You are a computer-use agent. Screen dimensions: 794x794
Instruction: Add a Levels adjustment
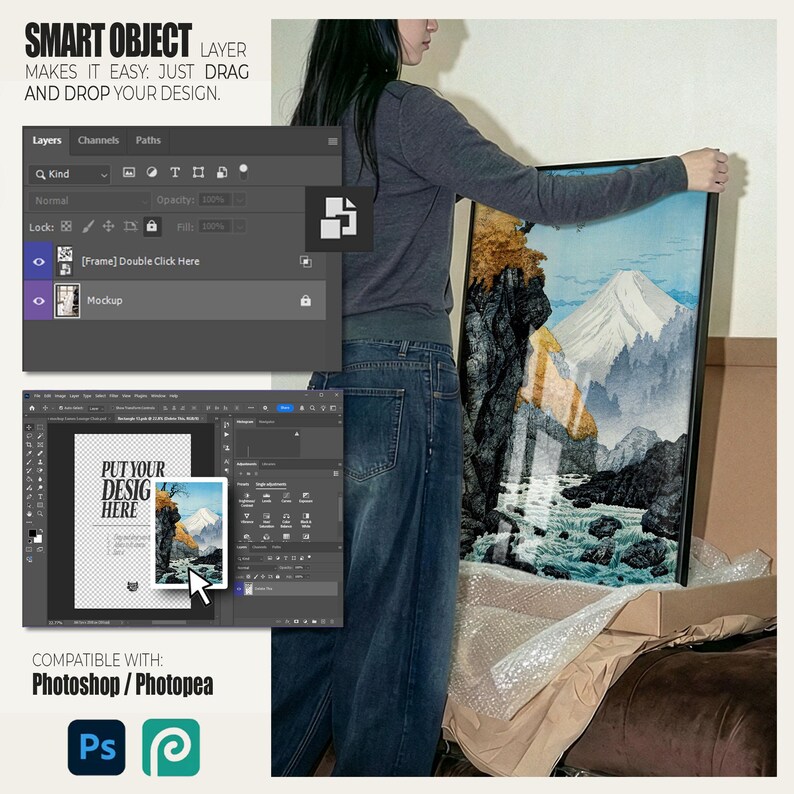point(266,498)
